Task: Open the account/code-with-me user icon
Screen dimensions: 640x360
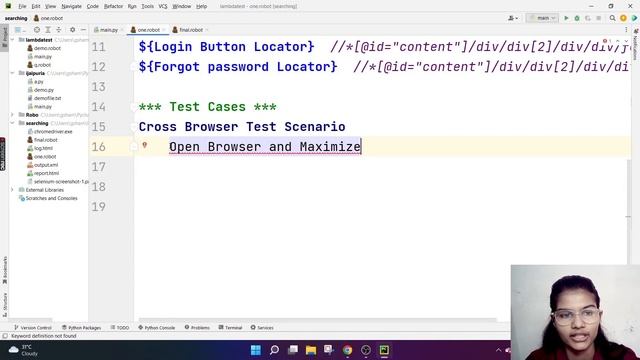Action: [513, 18]
